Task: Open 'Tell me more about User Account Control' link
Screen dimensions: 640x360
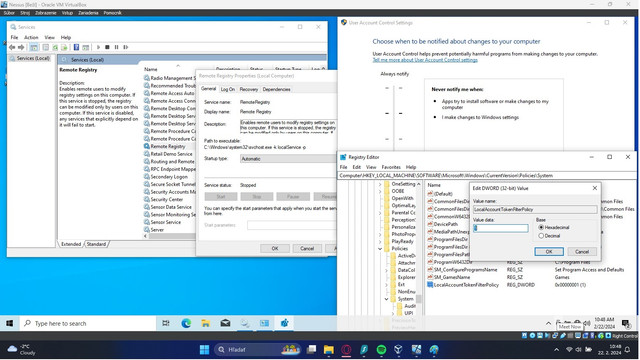Action: [425, 60]
